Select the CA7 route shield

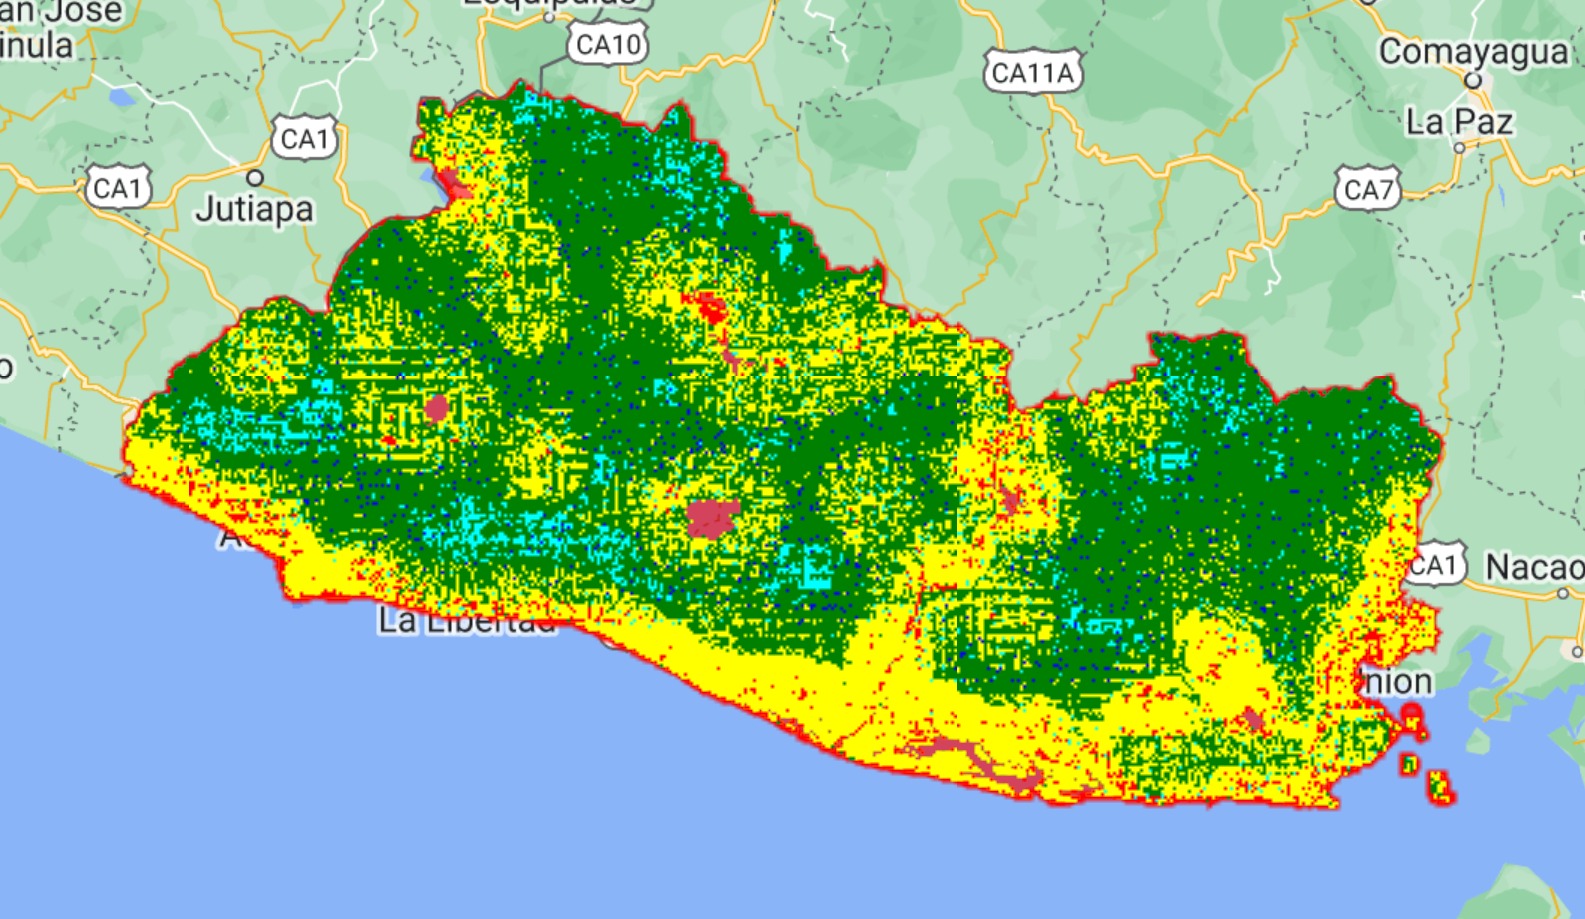pyautogui.click(x=1367, y=189)
